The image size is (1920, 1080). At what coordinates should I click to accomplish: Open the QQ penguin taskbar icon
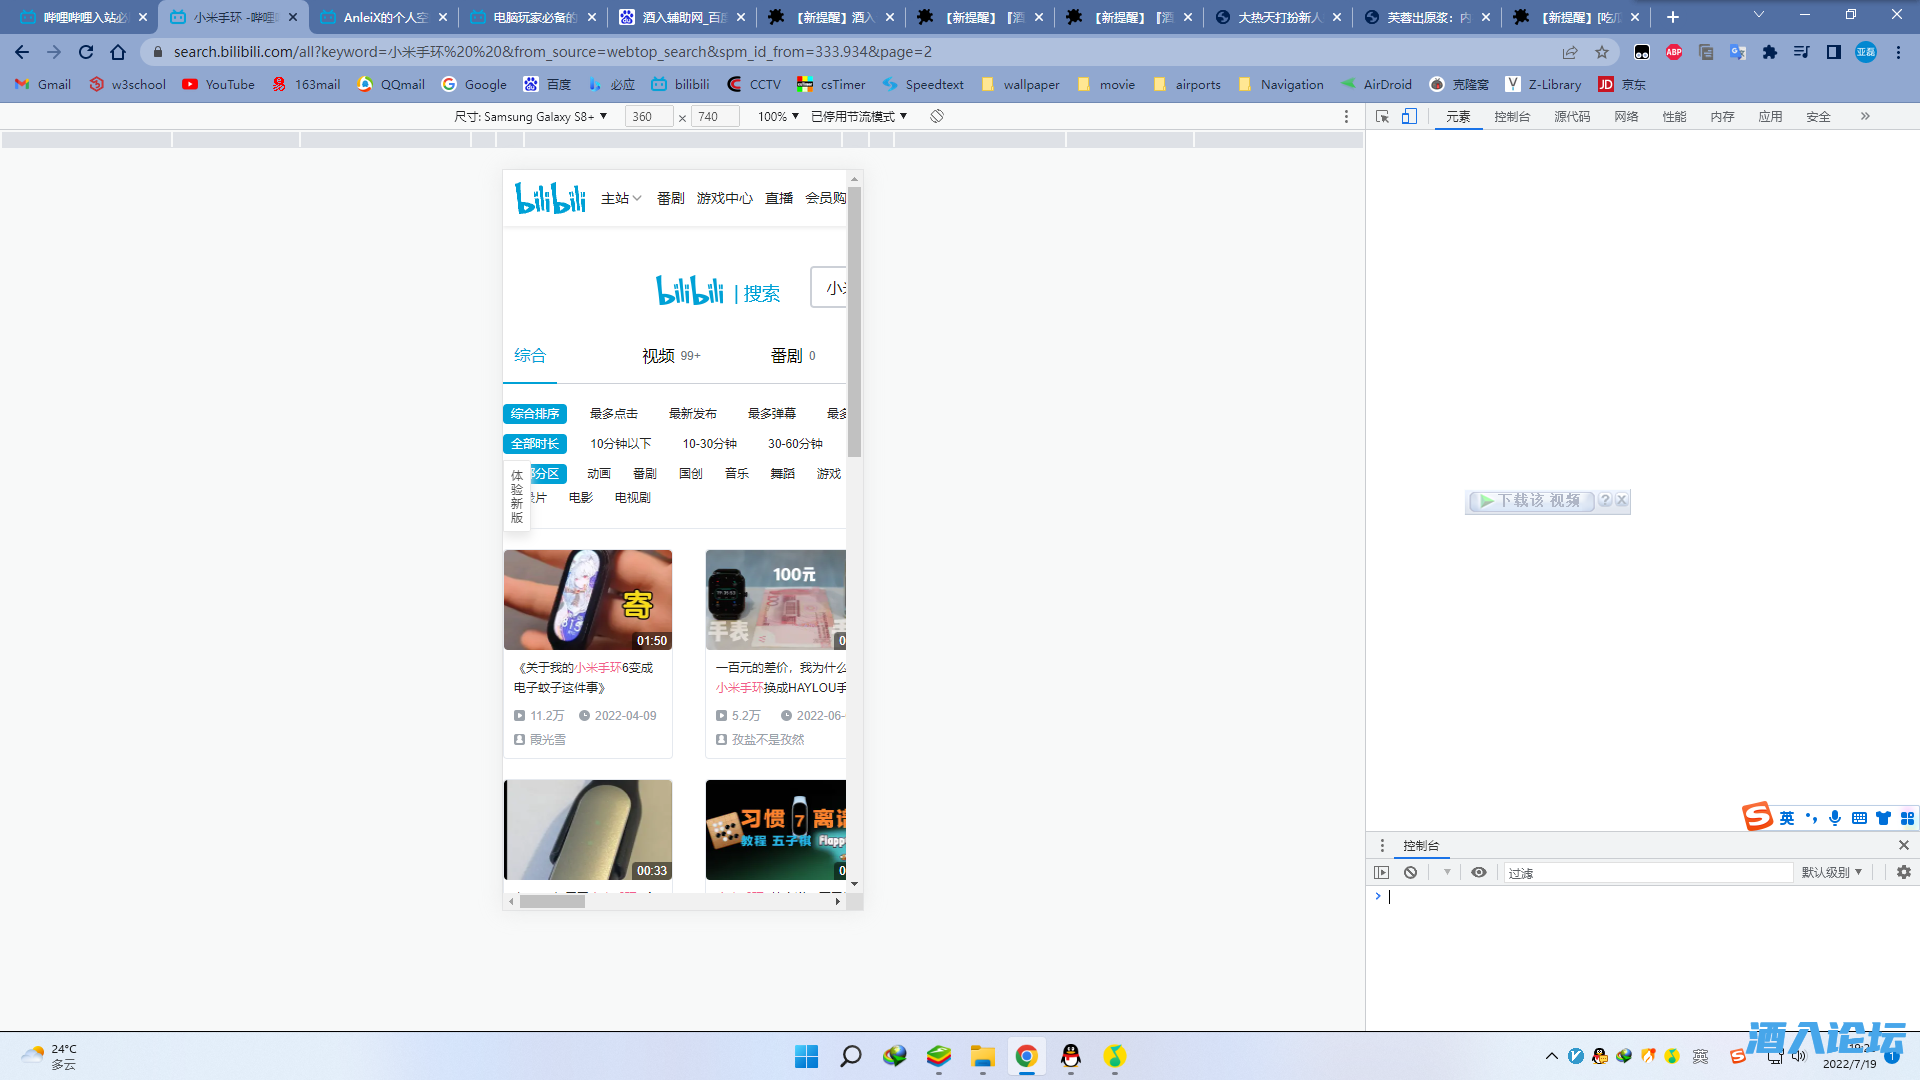pyautogui.click(x=1071, y=1056)
